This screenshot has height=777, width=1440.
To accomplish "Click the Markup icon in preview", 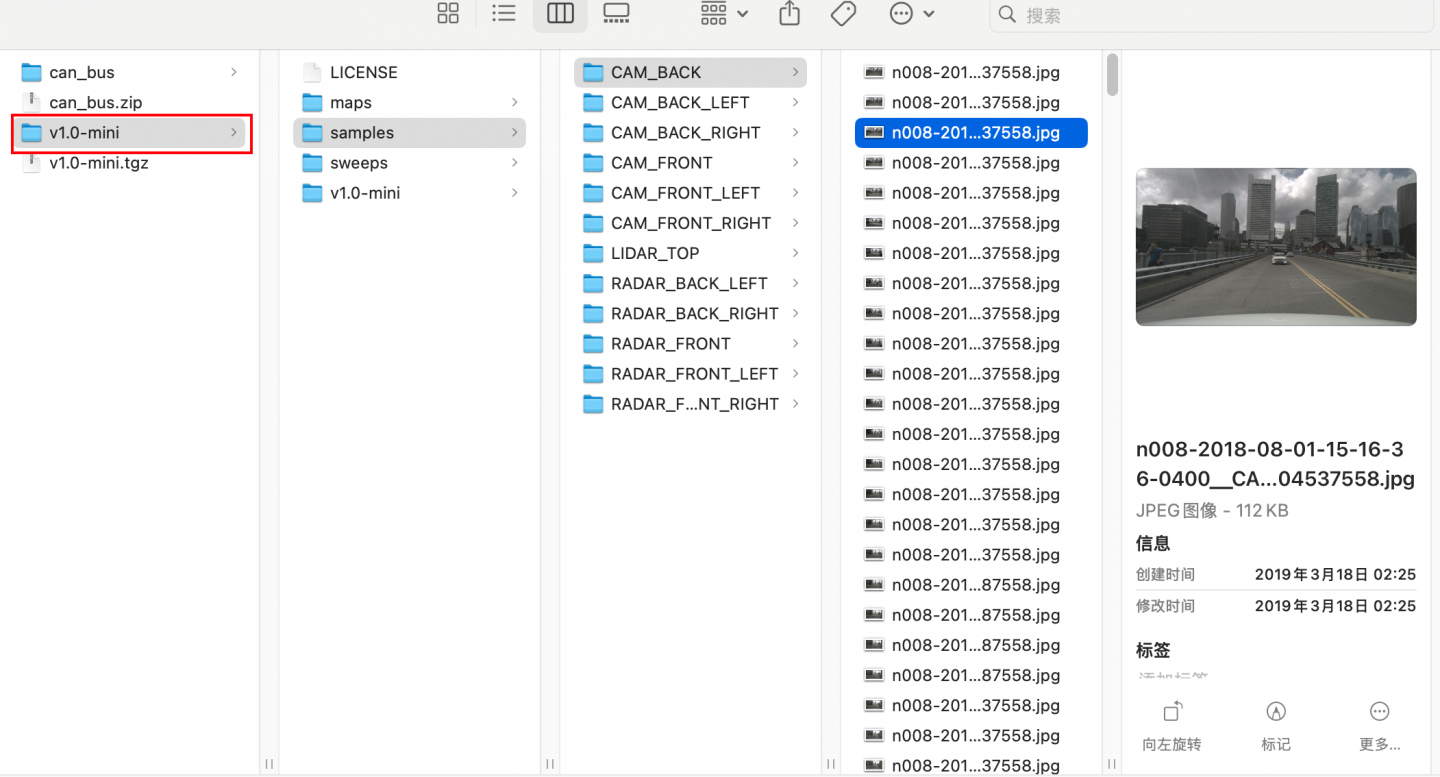I will (1275, 723).
